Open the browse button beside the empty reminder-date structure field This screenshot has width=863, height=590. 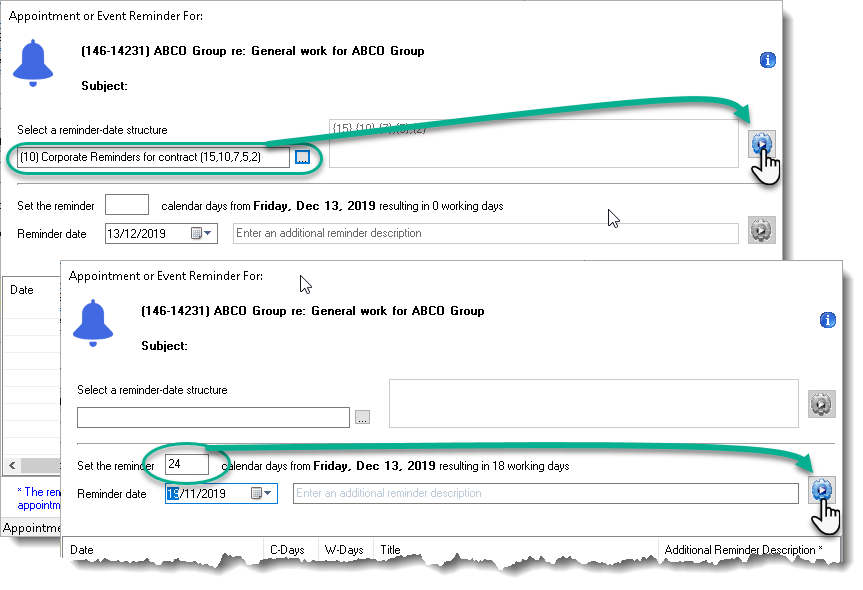point(362,417)
